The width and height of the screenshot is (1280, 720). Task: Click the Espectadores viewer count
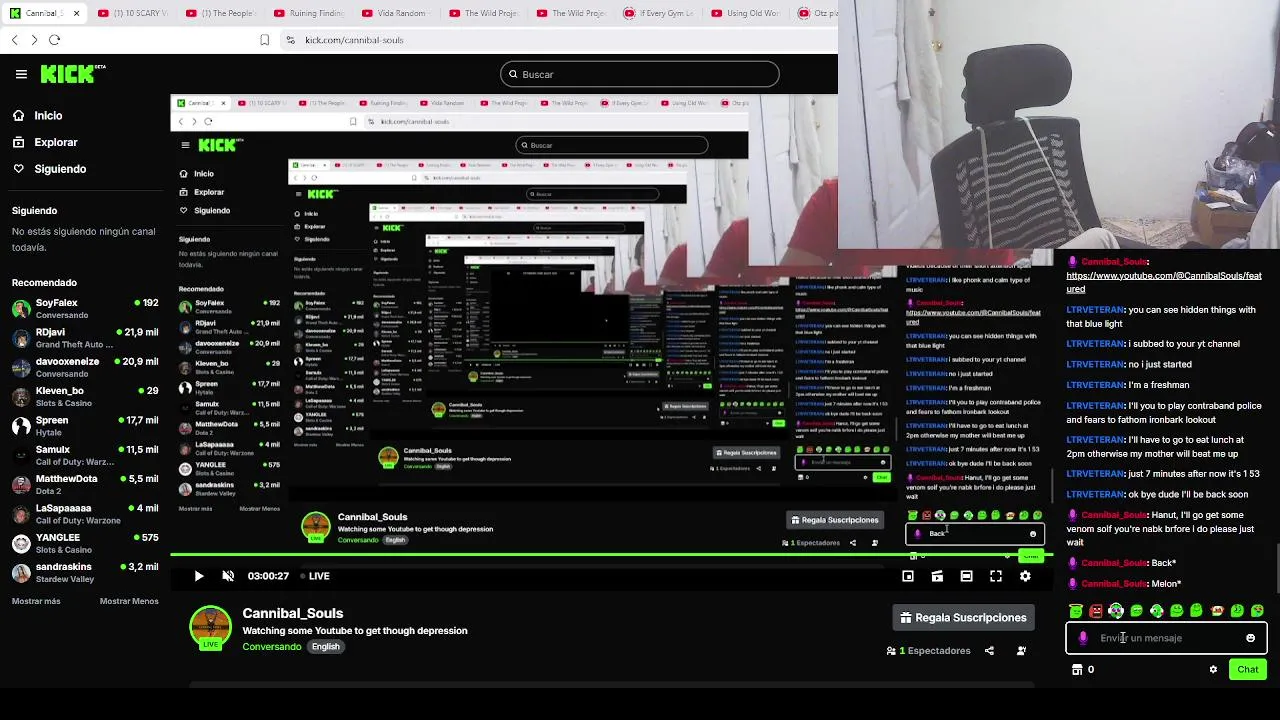point(928,651)
